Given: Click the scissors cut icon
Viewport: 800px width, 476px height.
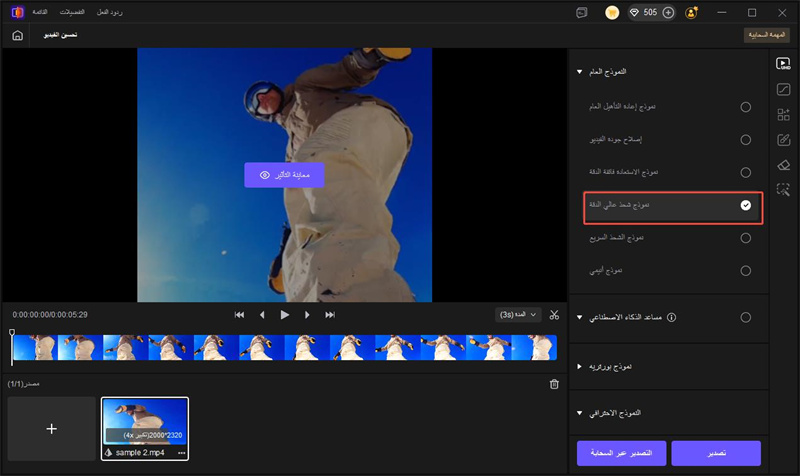Looking at the screenshot, I should coord(554,314).
